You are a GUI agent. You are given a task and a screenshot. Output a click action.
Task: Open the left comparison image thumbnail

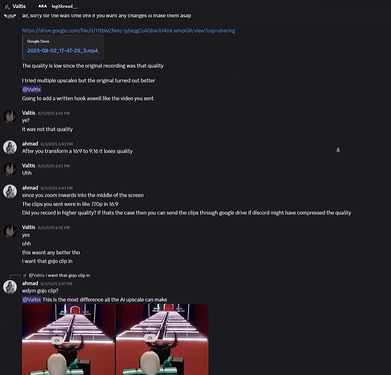click(68, 339)
